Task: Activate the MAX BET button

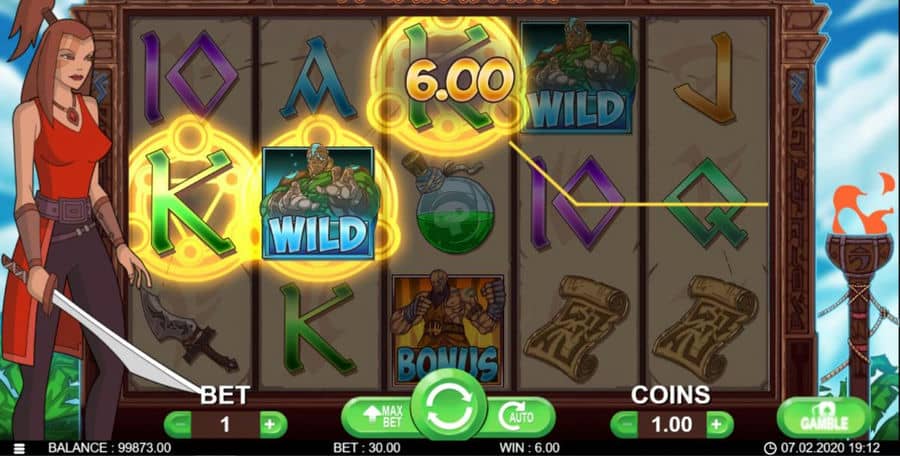Action: point(379,417)
